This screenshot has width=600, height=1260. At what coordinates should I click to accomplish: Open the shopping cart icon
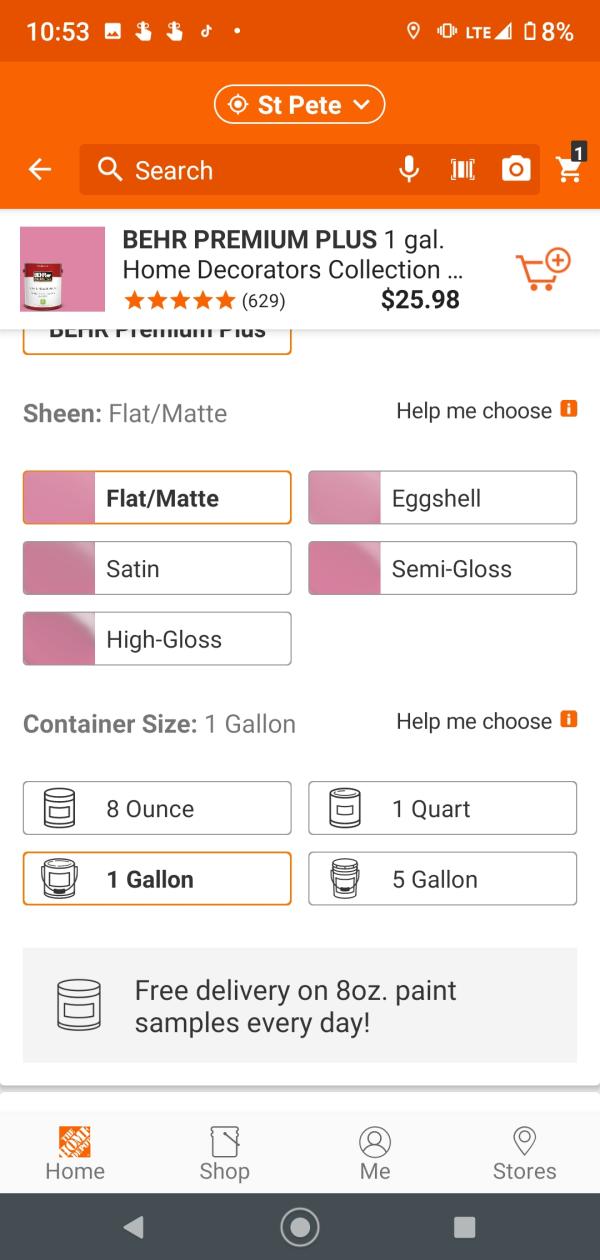[x=570, y=168]
